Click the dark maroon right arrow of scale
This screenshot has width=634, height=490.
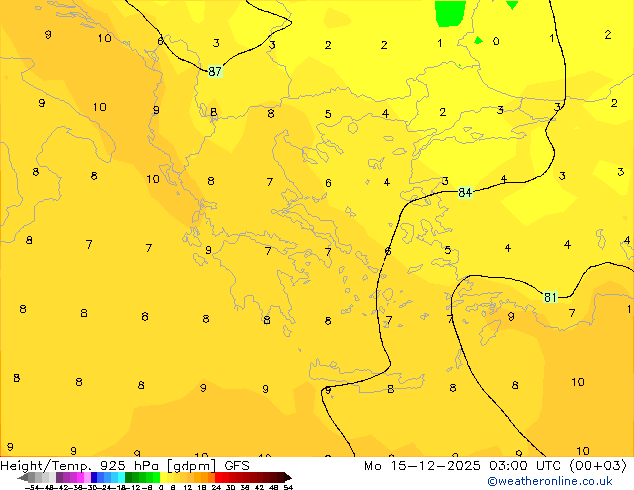pos(287,478)
